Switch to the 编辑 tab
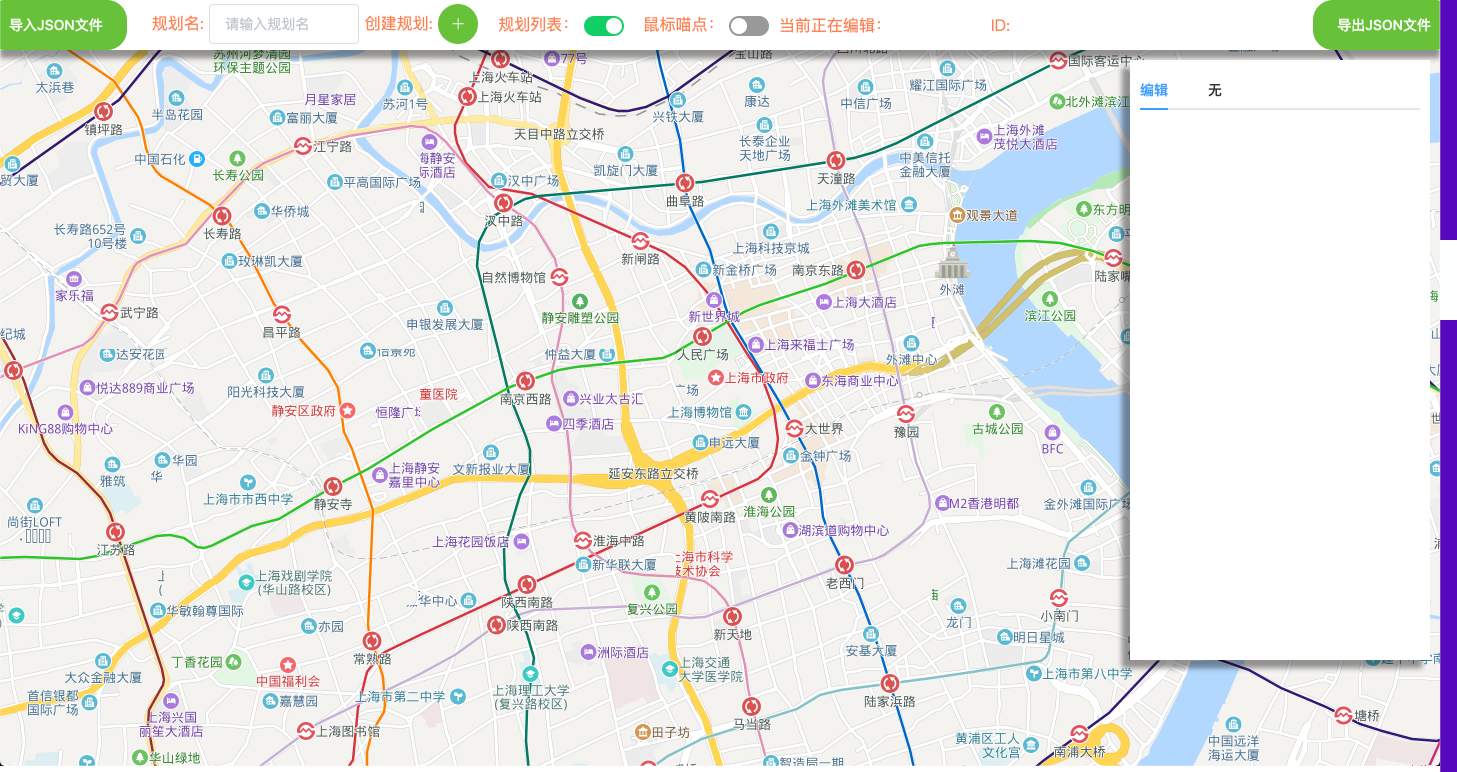This screenshot has height=772, width=1457. point(1154,91)
